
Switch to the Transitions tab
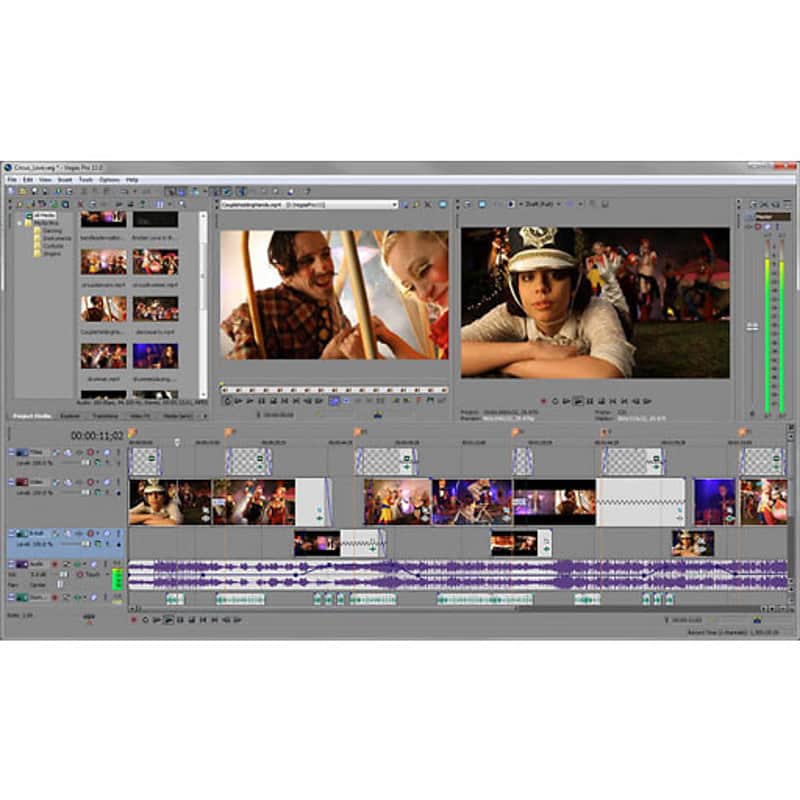(105, 416)
